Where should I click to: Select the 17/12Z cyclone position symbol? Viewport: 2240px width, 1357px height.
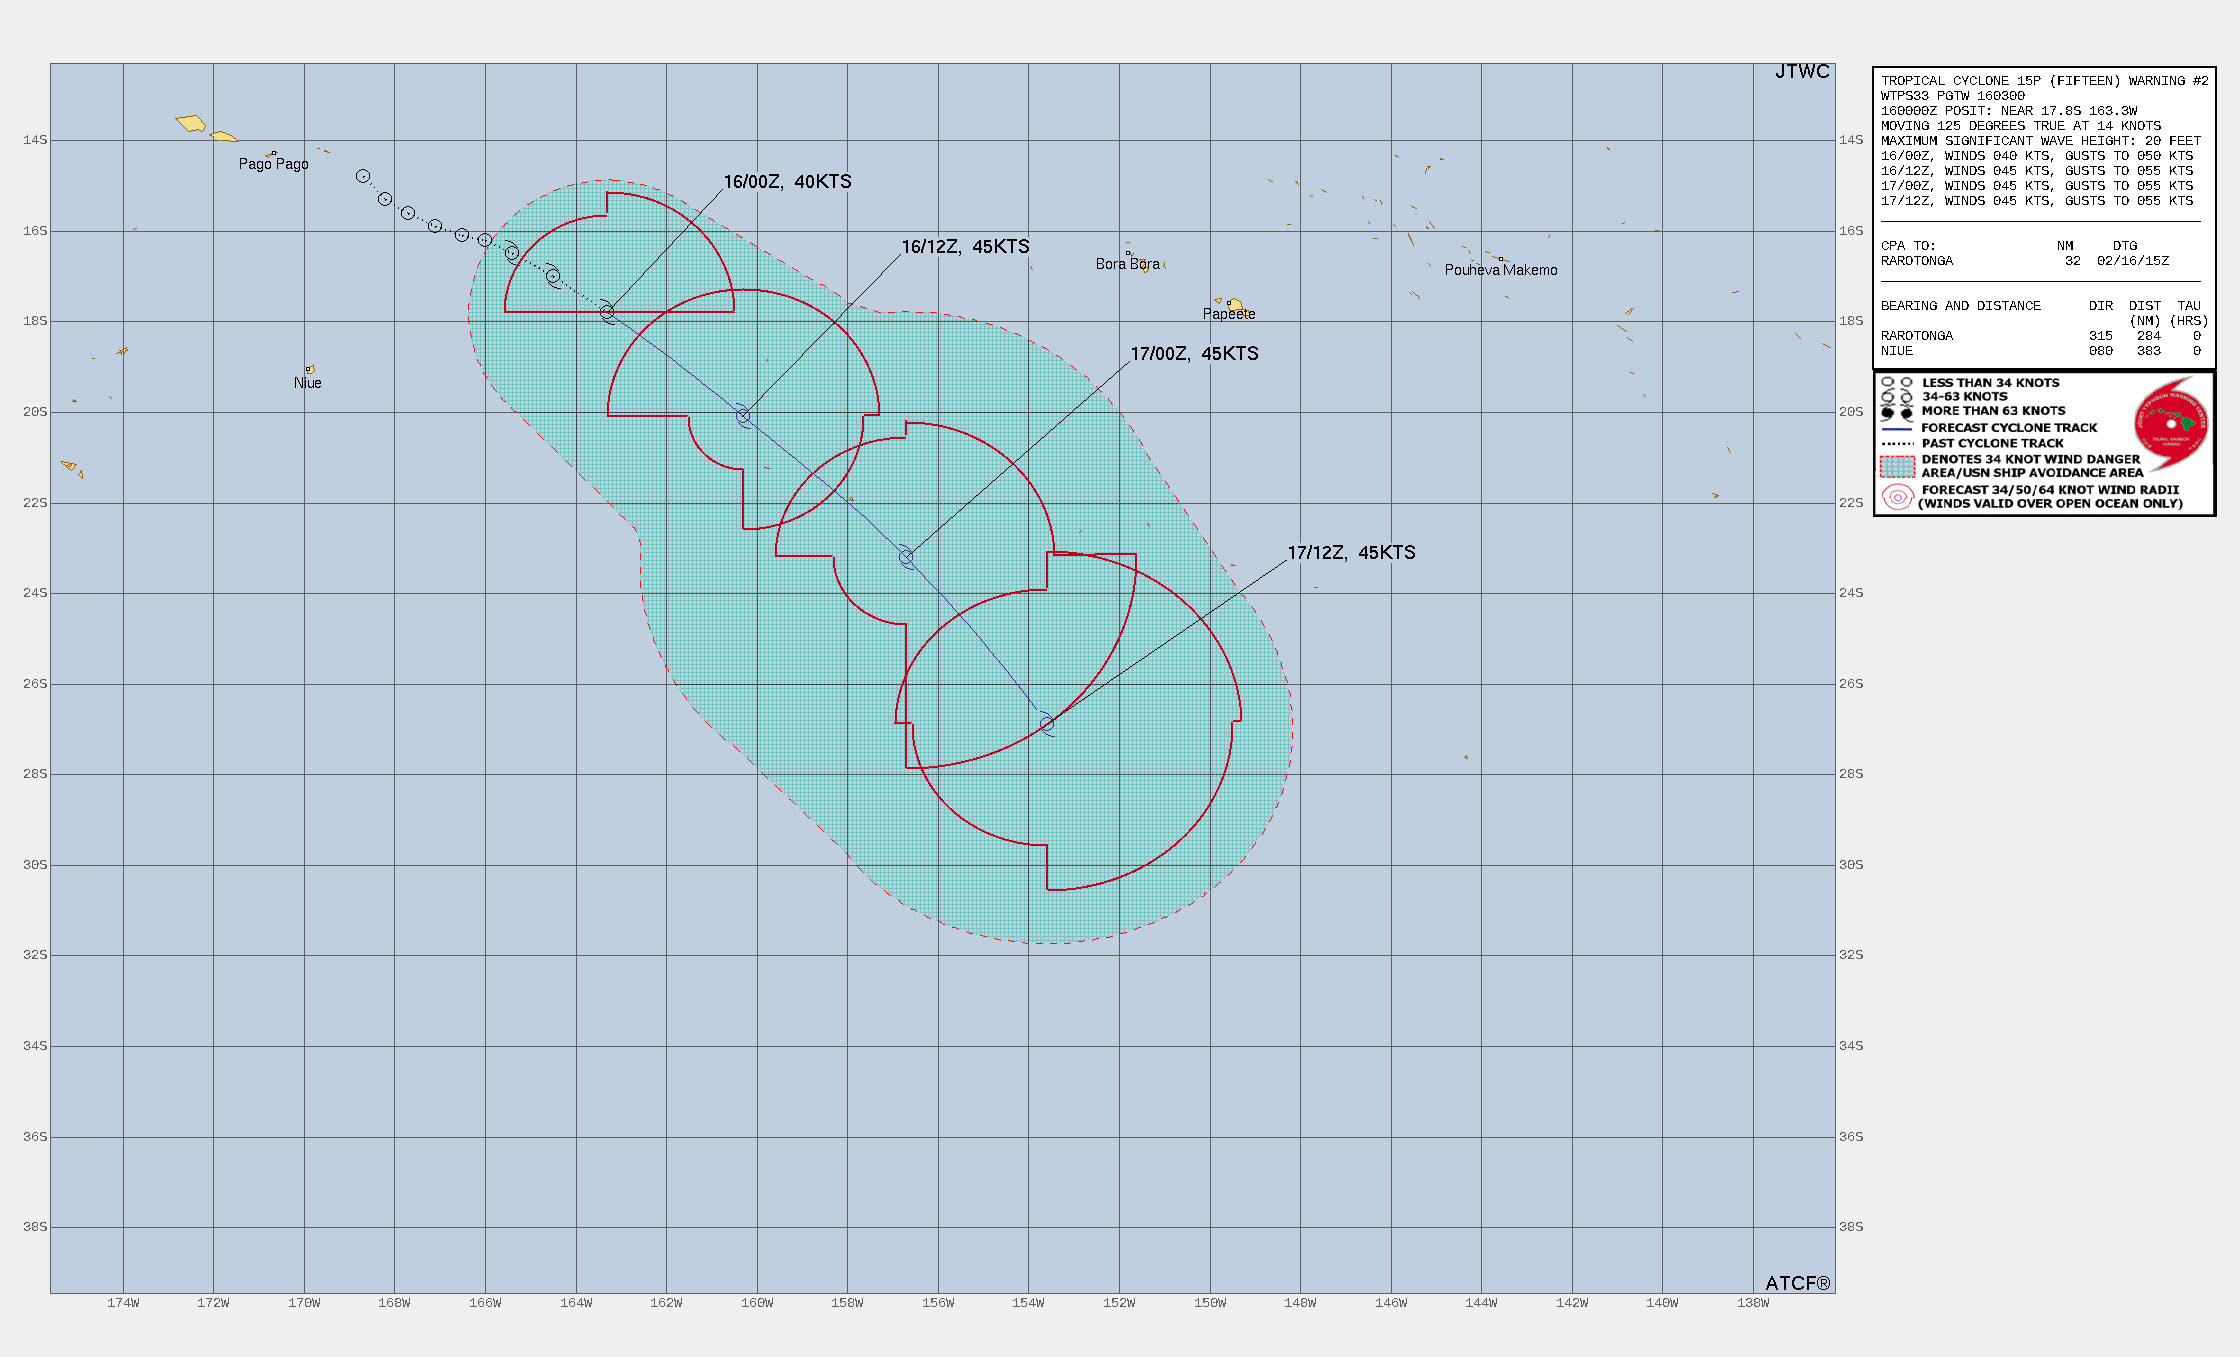click(1046, 723)
